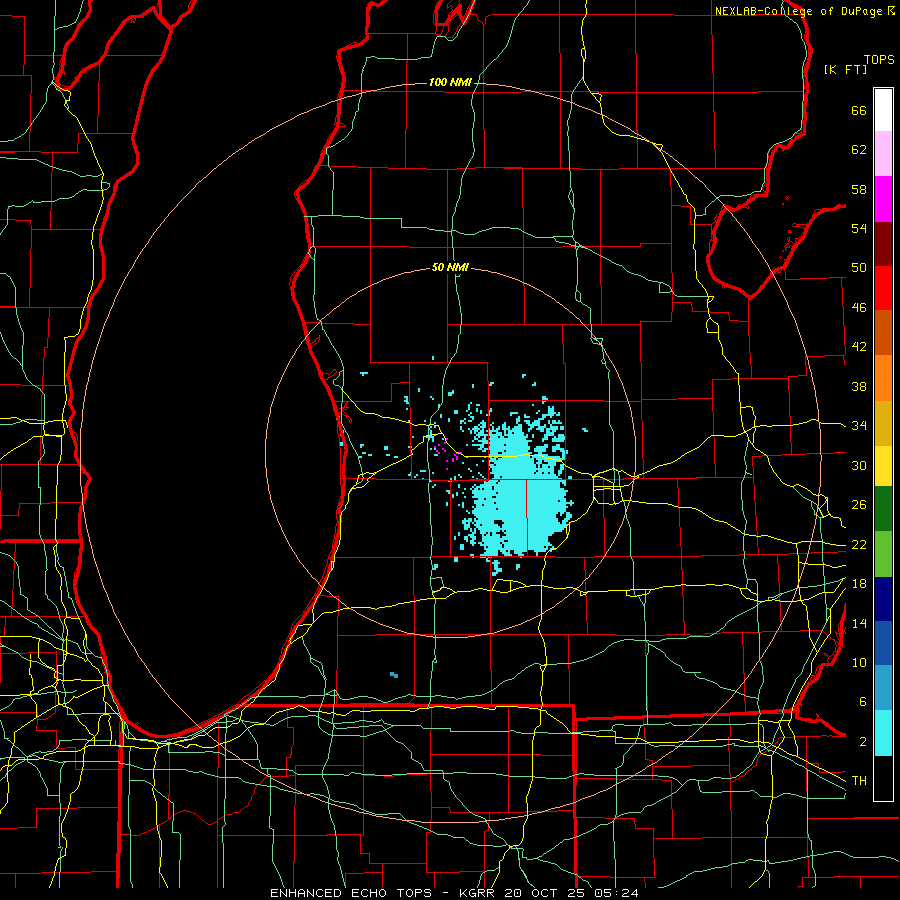The image size is (900, 900).
Task: Click the legend value "66"
Action: click(x=859, y=111)
